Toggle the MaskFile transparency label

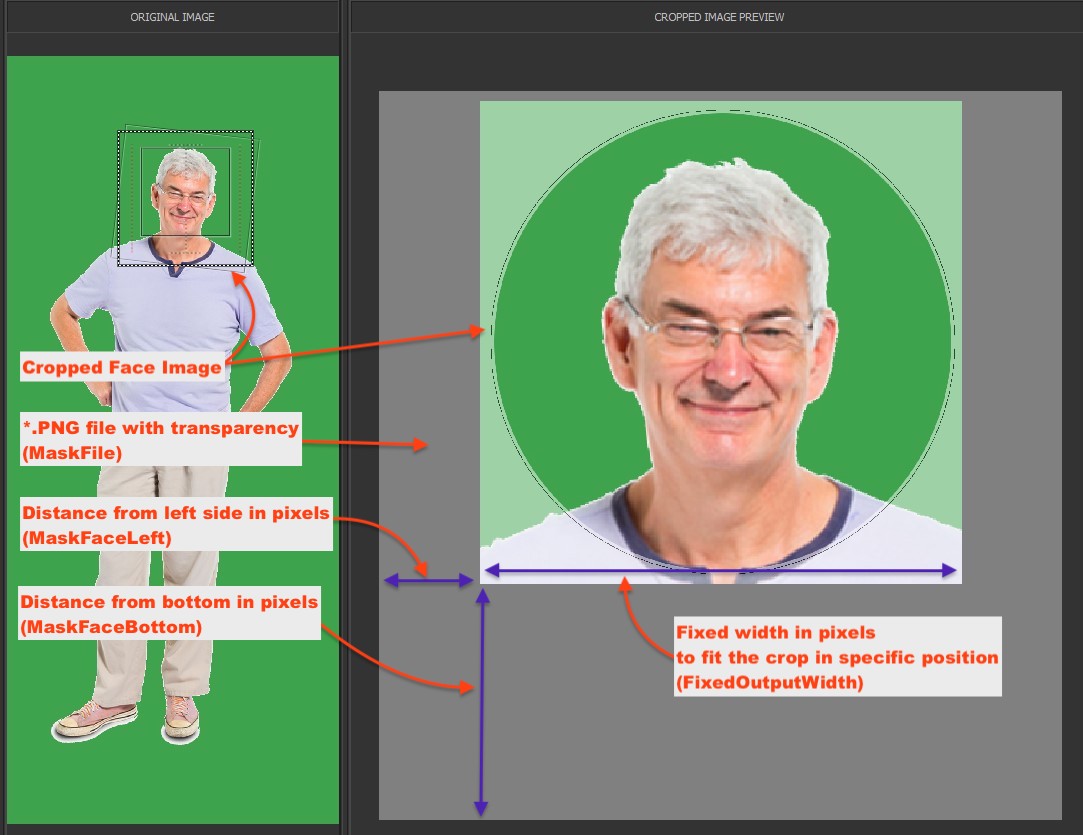(160, 439)
